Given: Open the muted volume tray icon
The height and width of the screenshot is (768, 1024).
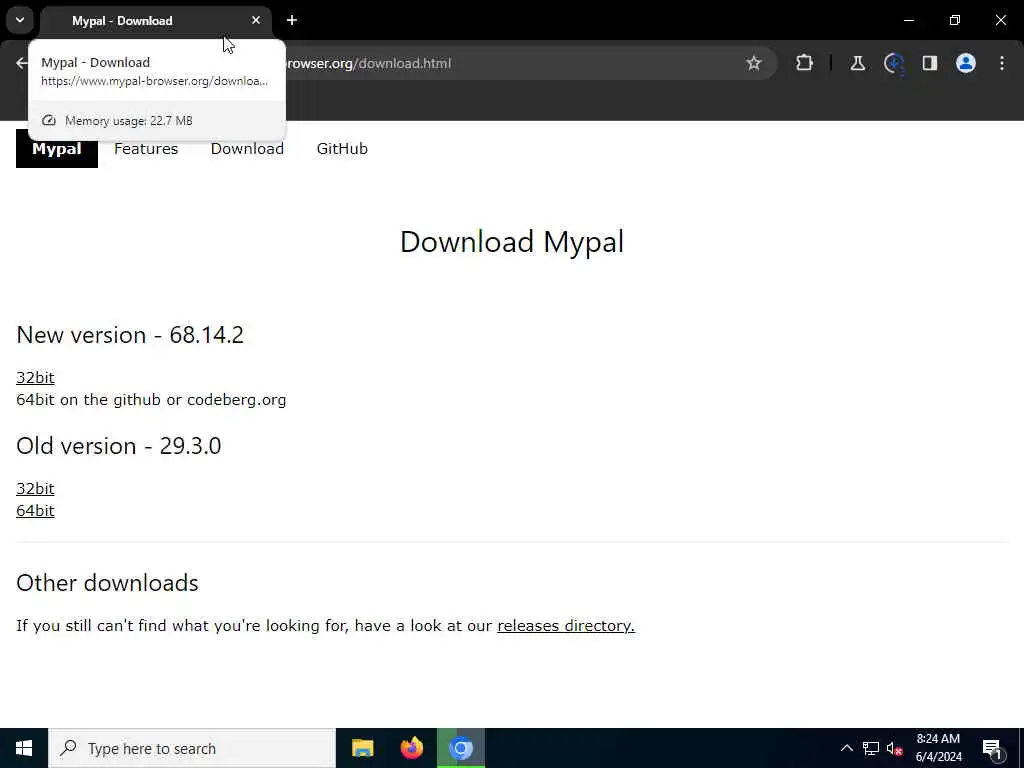Looking at the screenshot, I should (x=894, y=748).
